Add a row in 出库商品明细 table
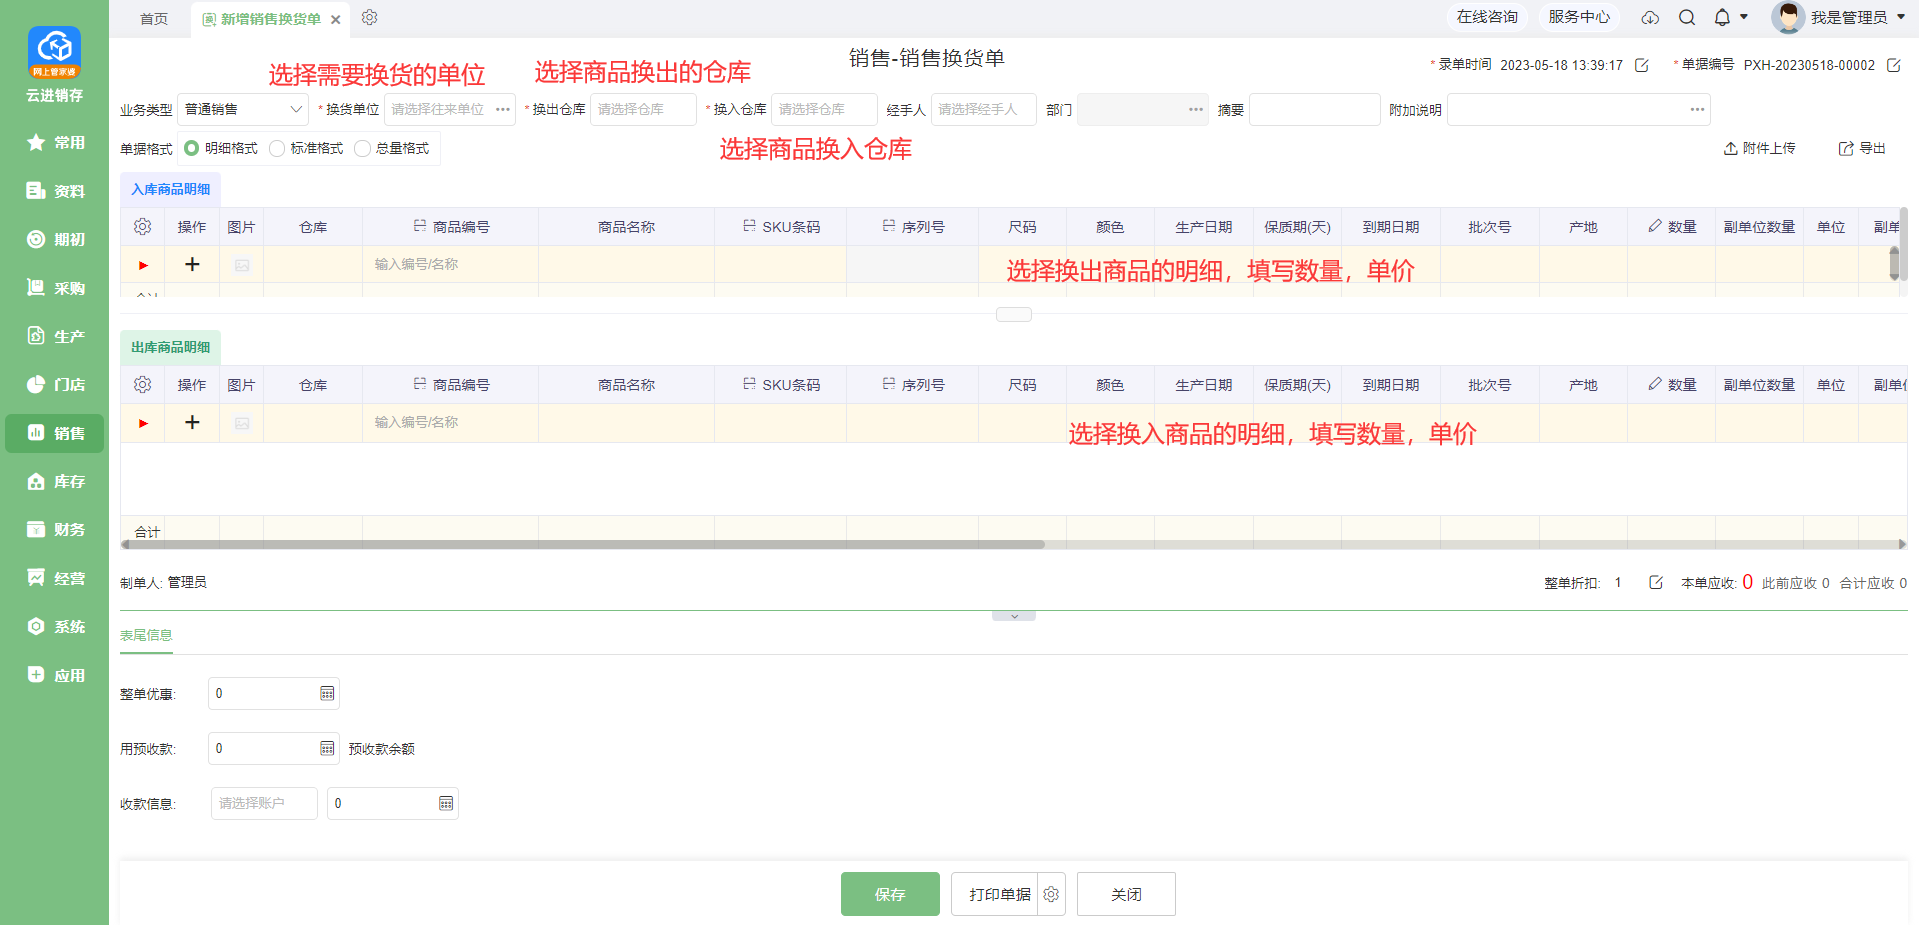The height and width of the screenshot is (925, 1919). pos(192,422)
